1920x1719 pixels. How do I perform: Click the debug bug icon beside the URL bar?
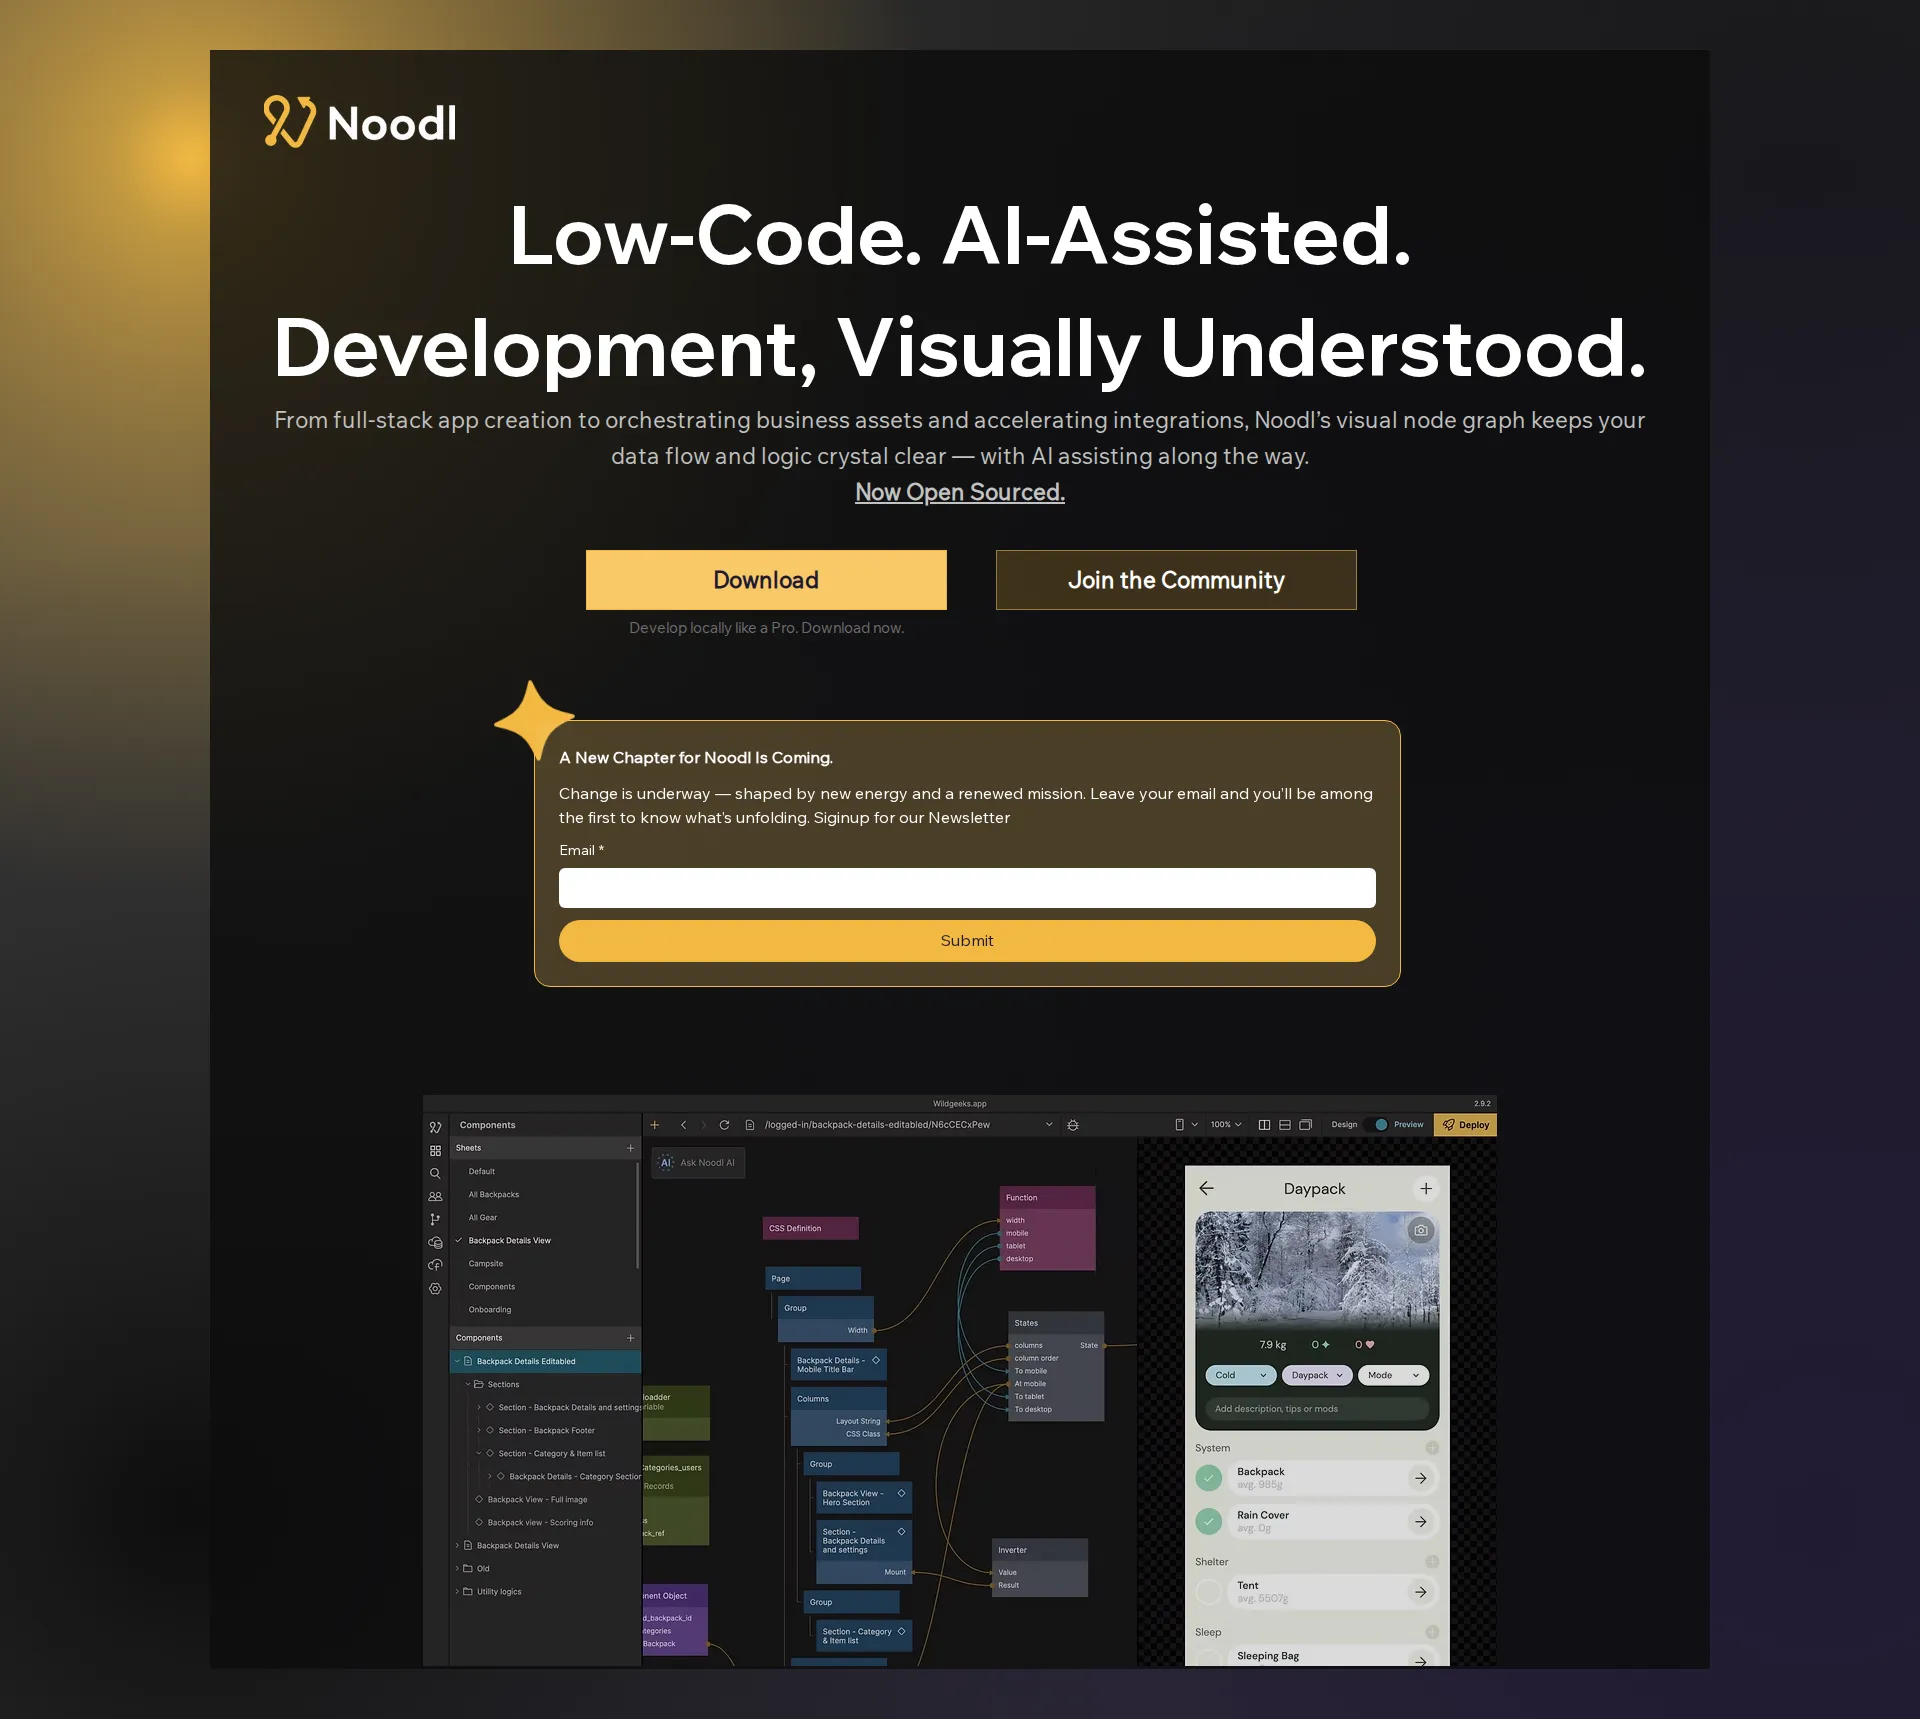coord(1072,1124)
